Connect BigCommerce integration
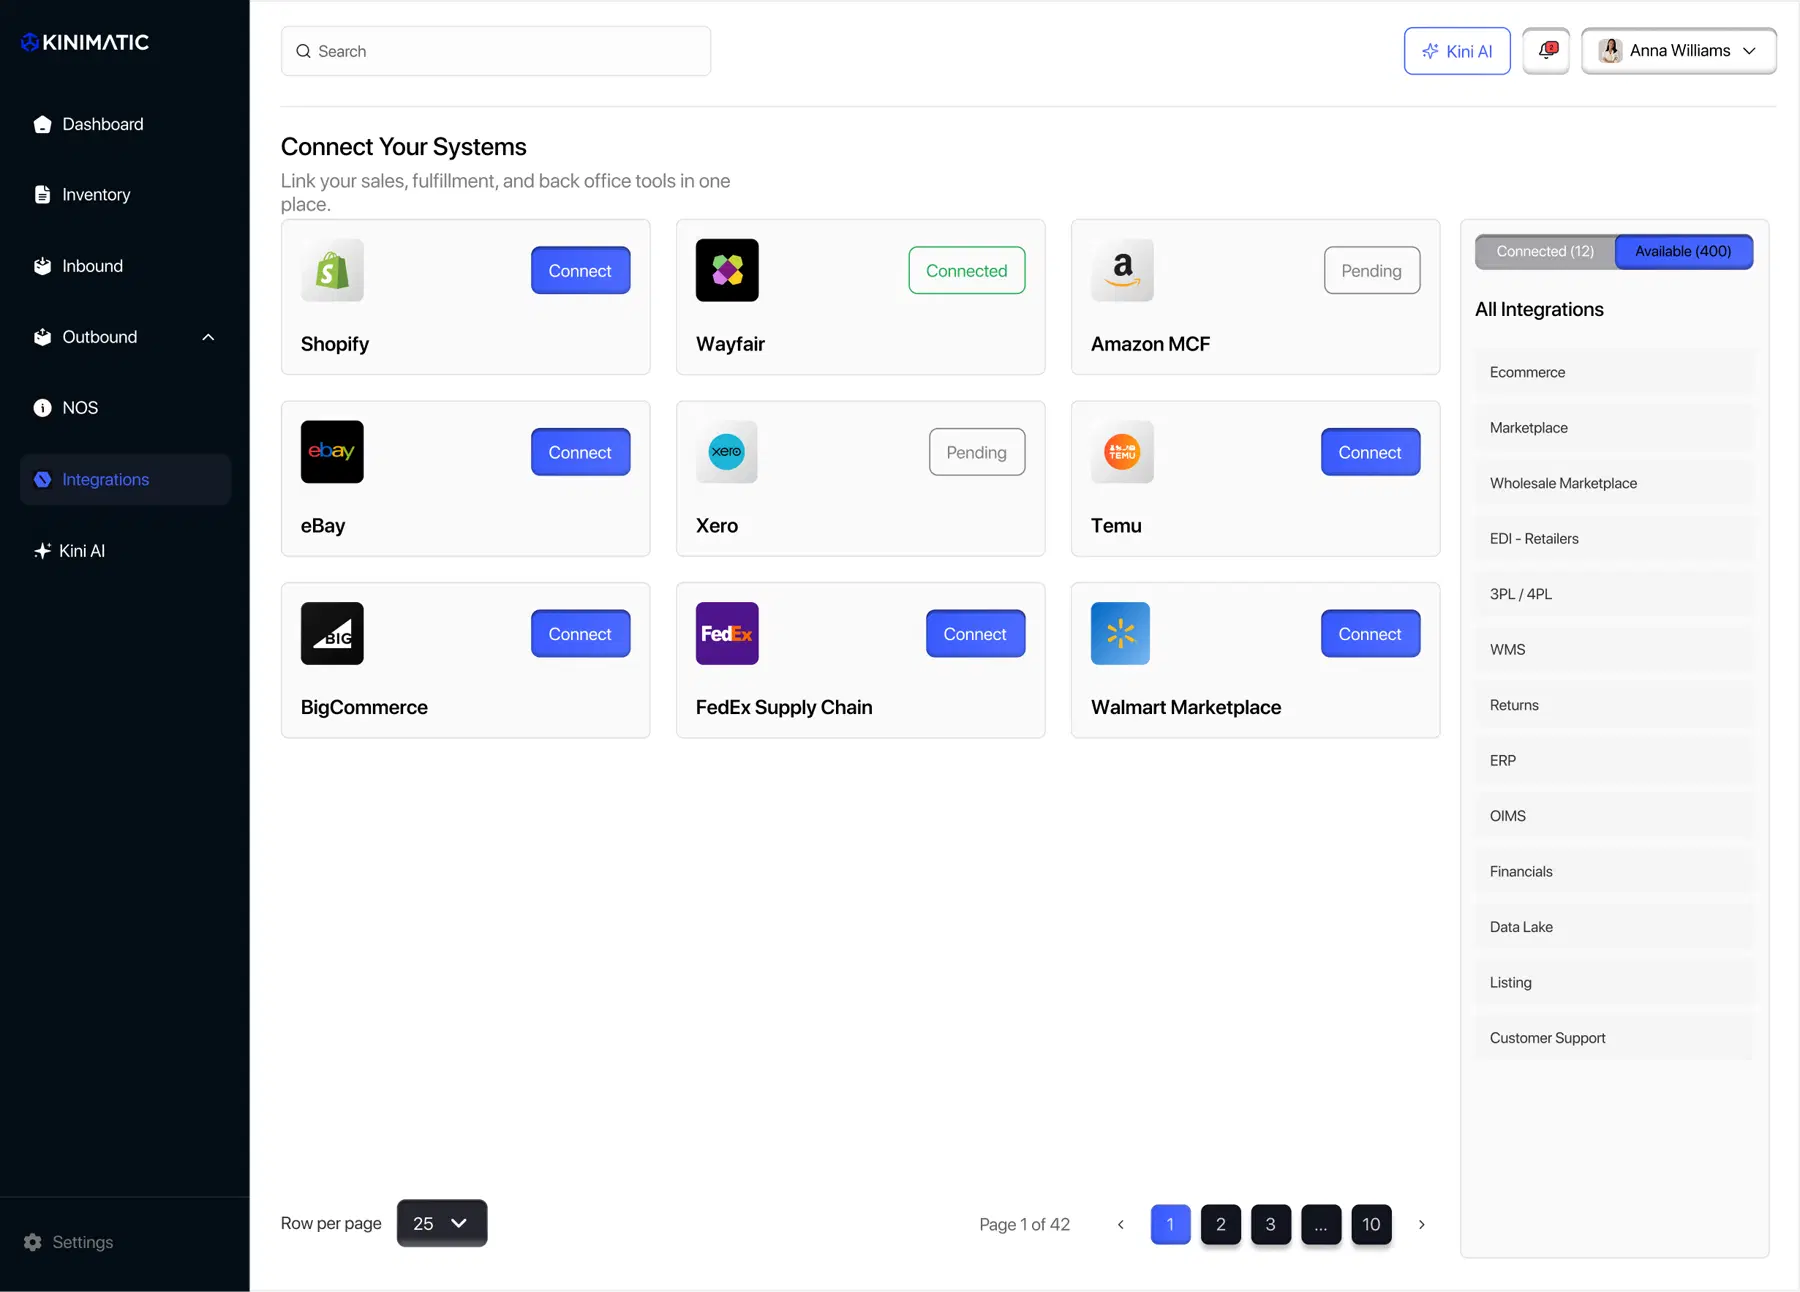Screen dimensions: 1800x1292 [580, 634]
